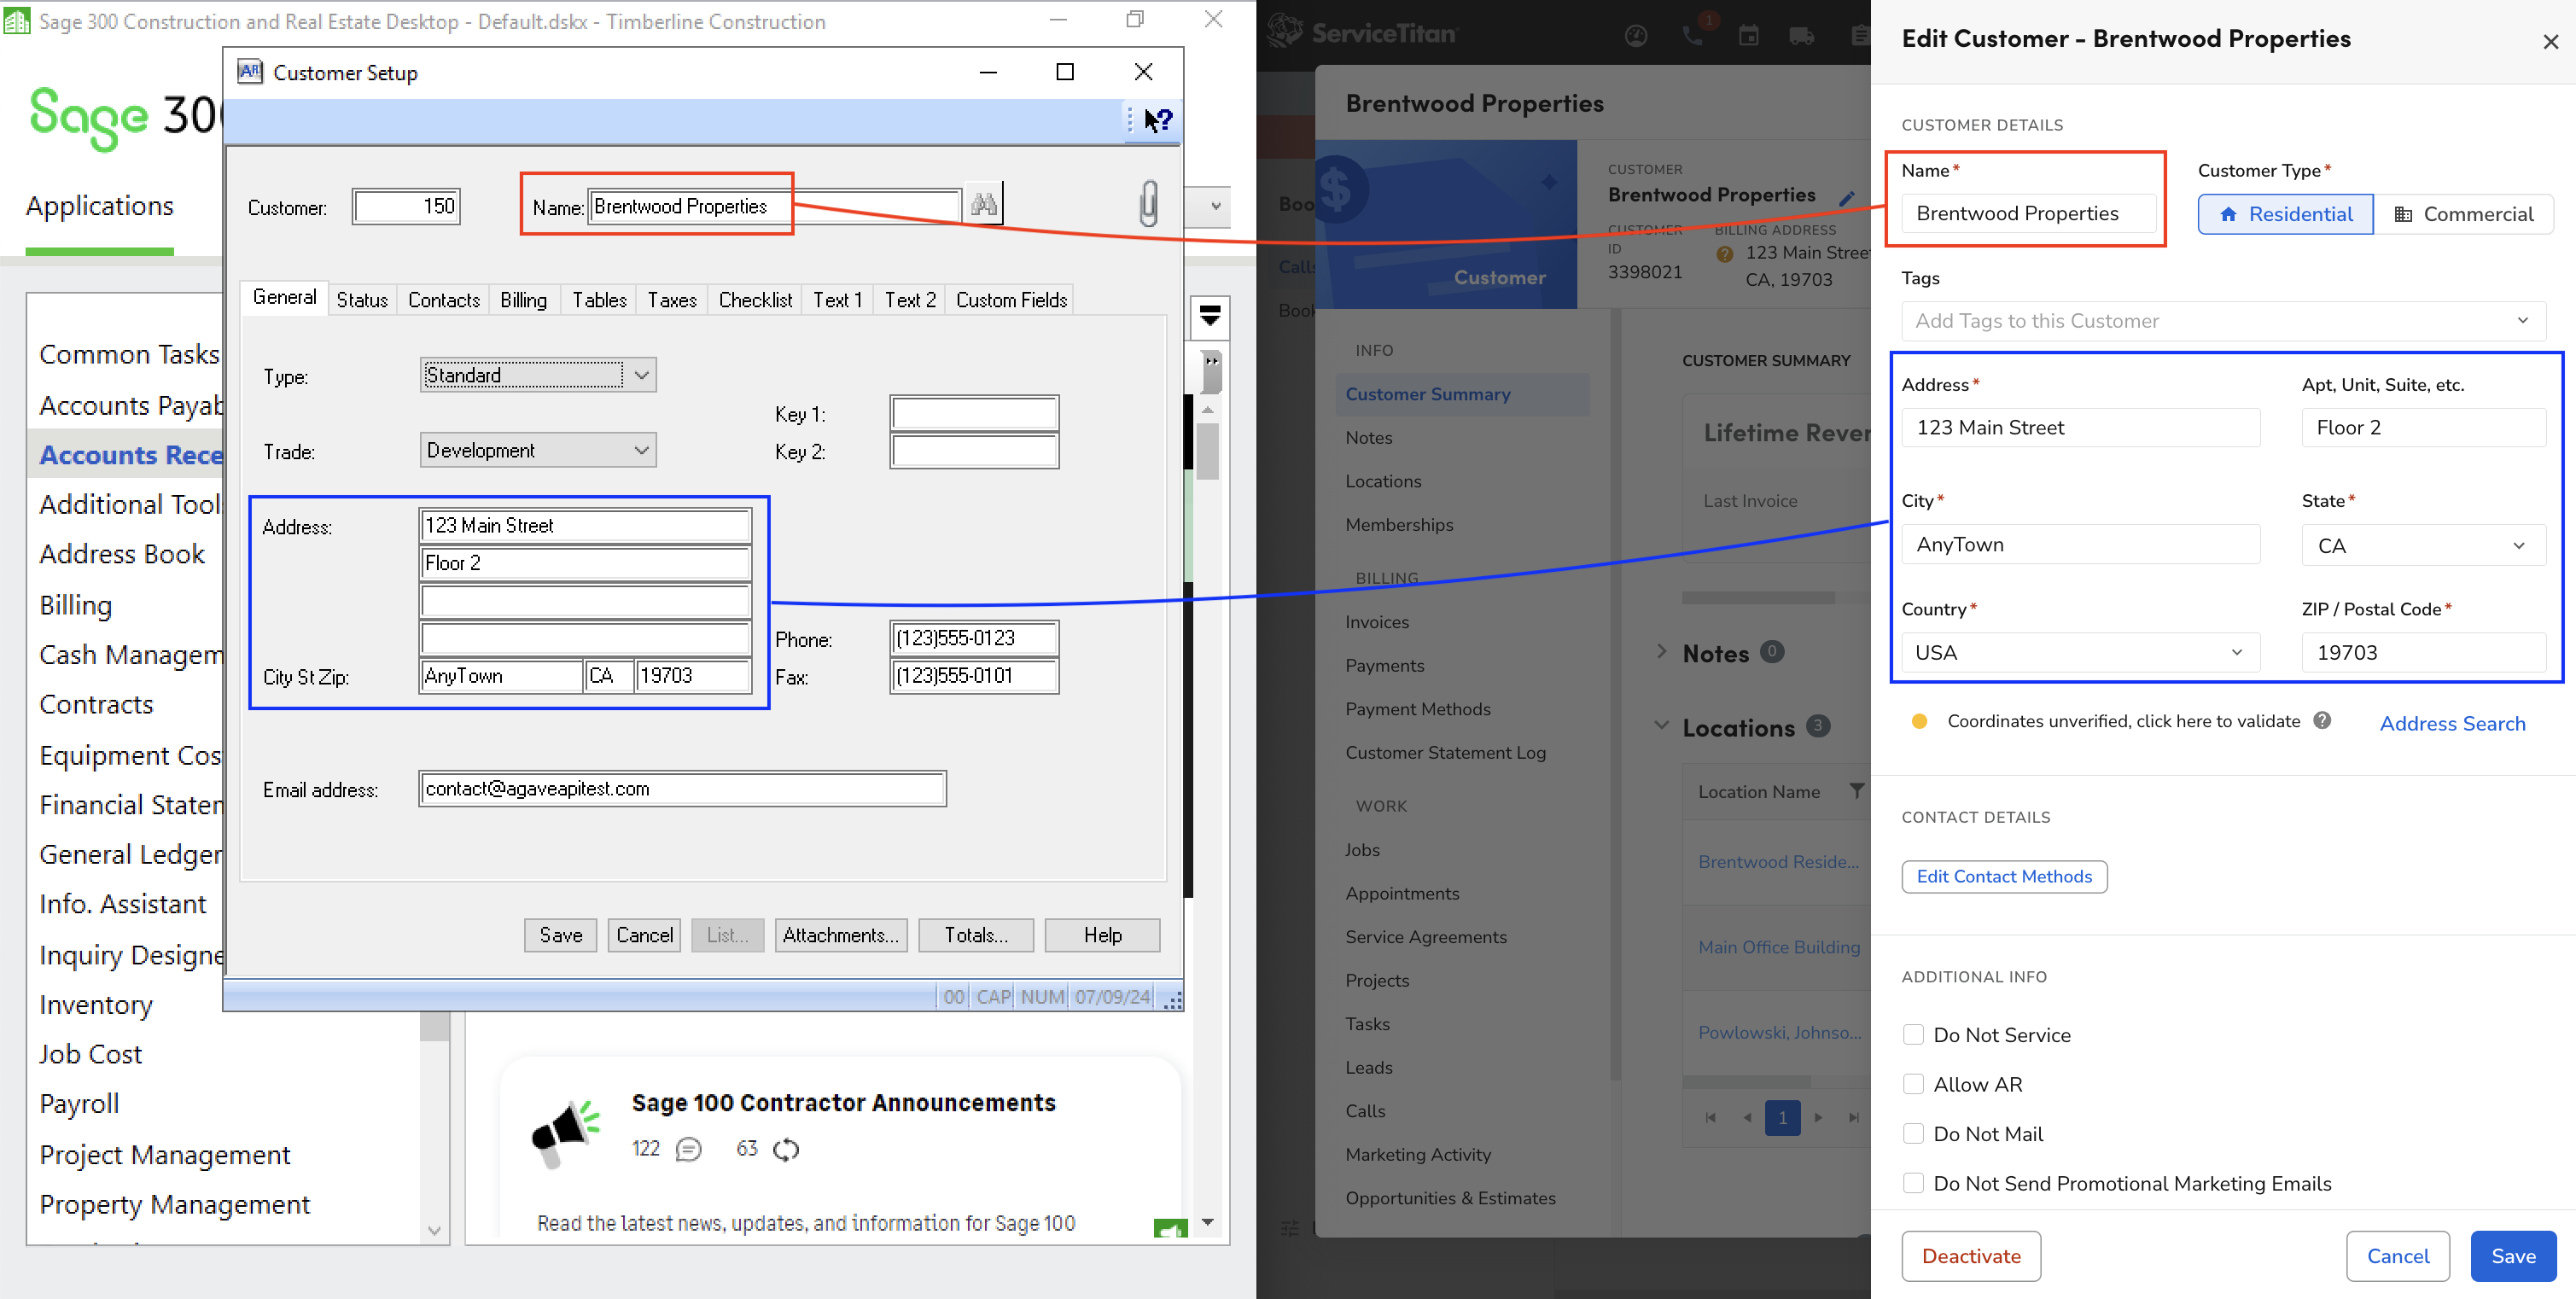Screen dimensions: 2576x1299
Task: Click the What's This help cursor icon
Action: coord(1158,121)
